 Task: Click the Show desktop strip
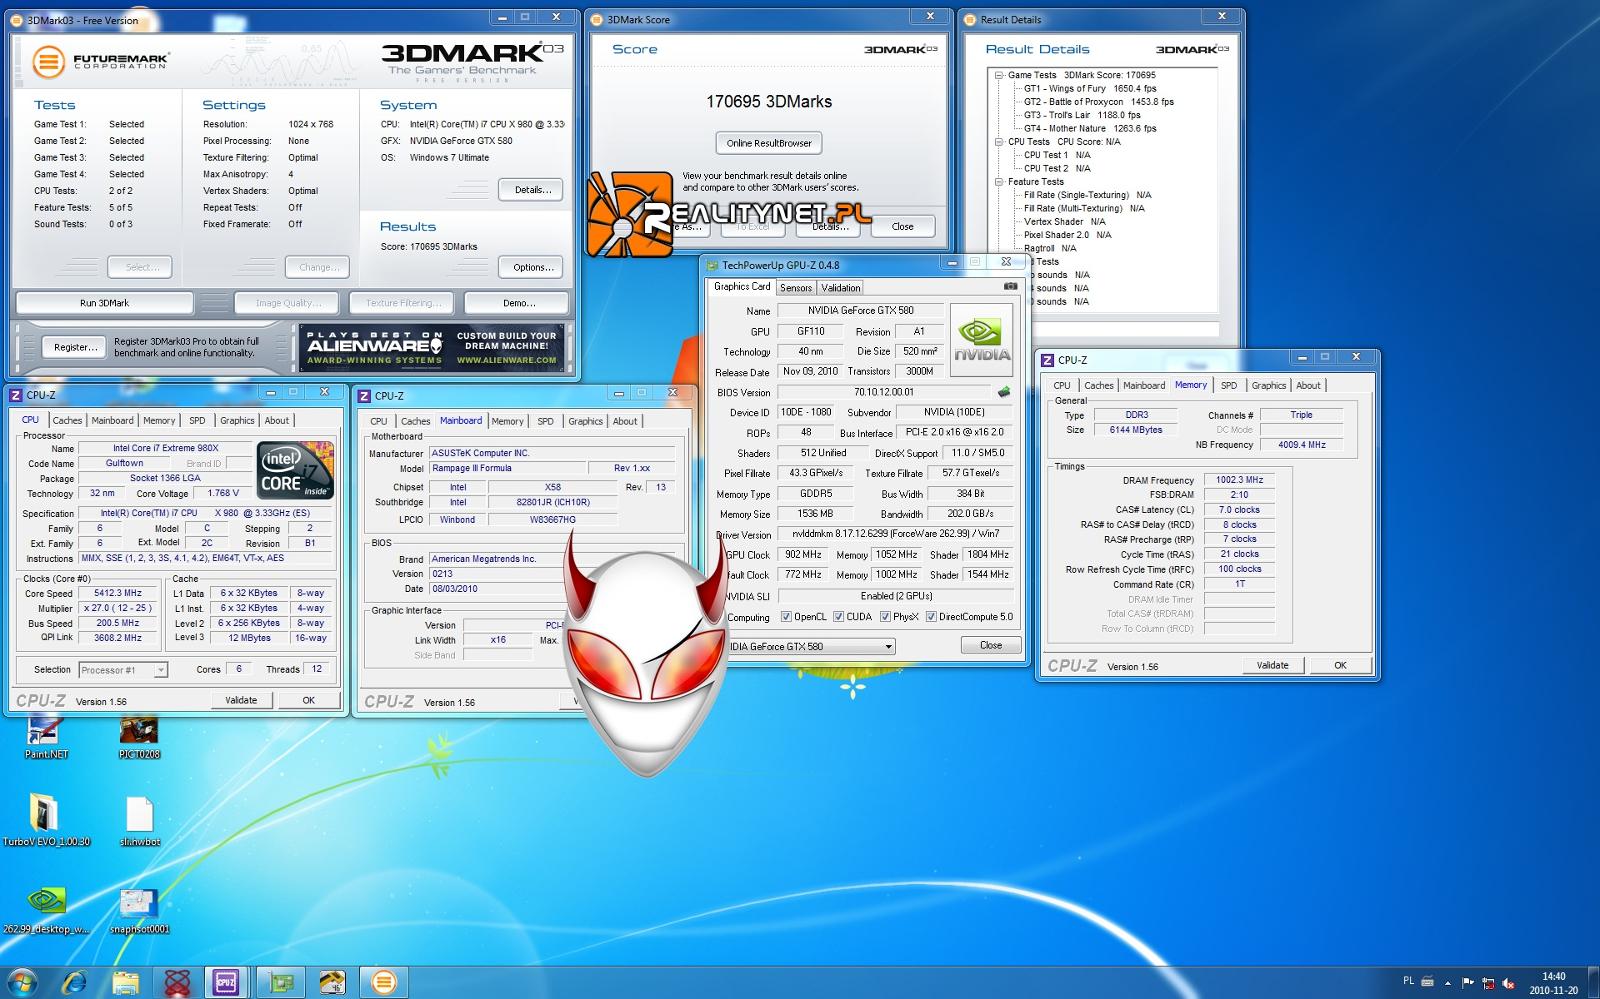1593,982
